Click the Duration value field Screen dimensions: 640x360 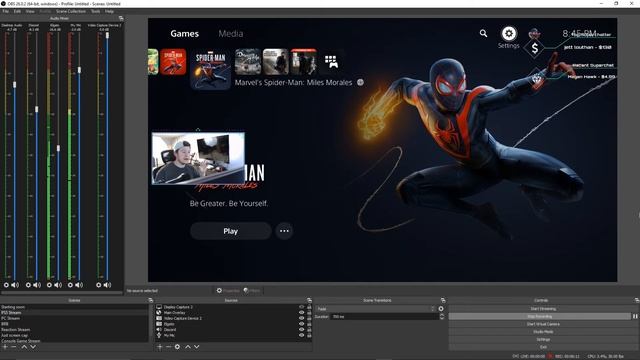coord(384,317)
